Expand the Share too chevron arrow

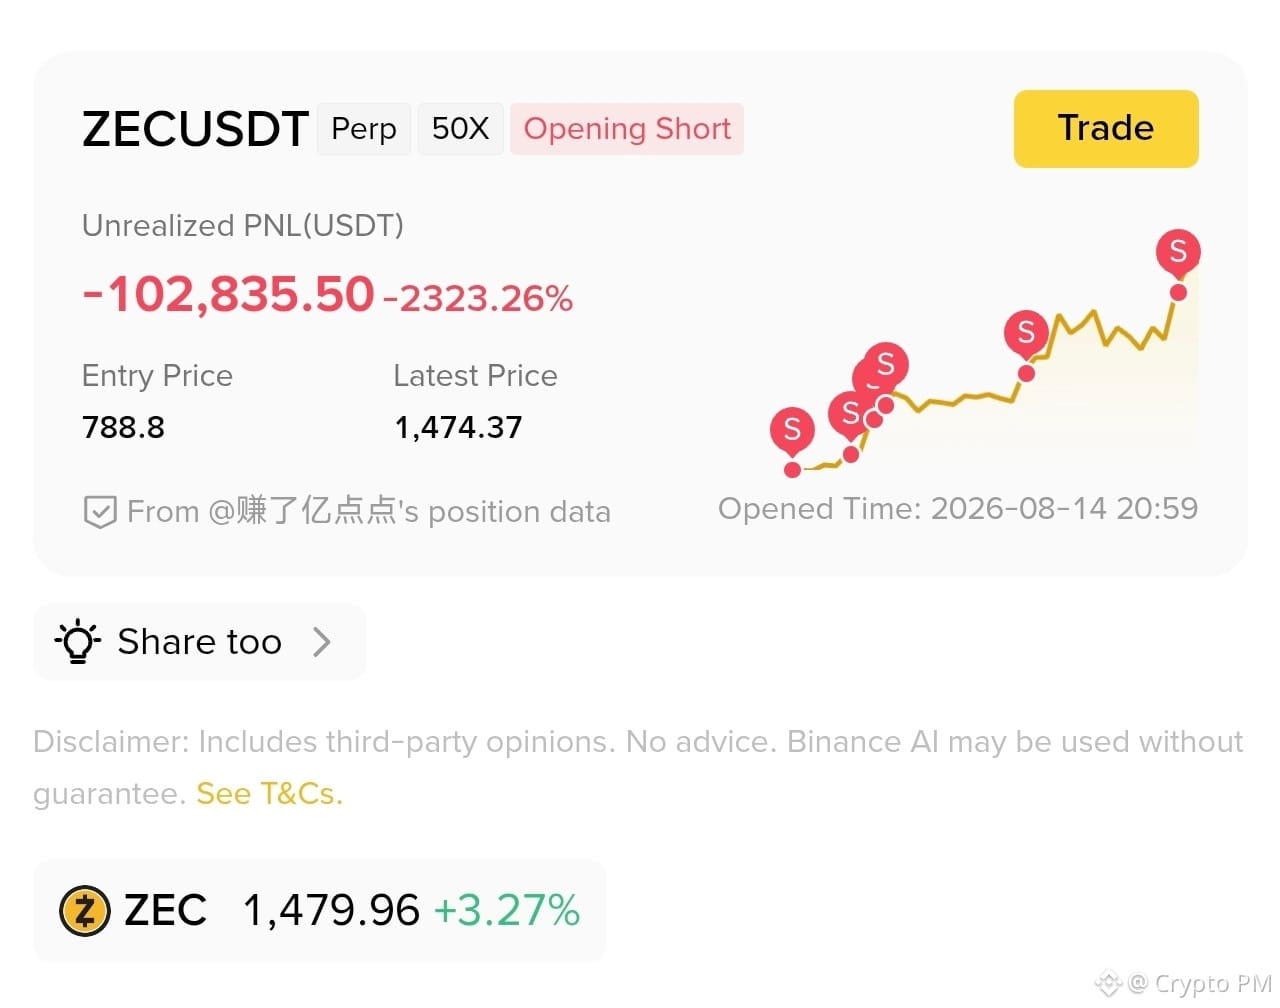tap(321, 642)
